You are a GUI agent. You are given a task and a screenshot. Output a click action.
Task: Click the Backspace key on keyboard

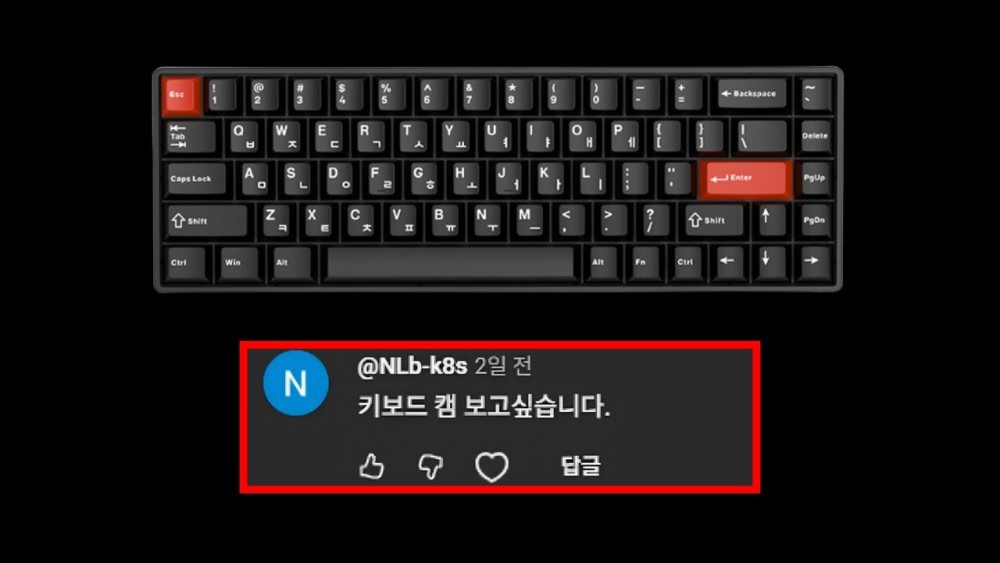751,94
